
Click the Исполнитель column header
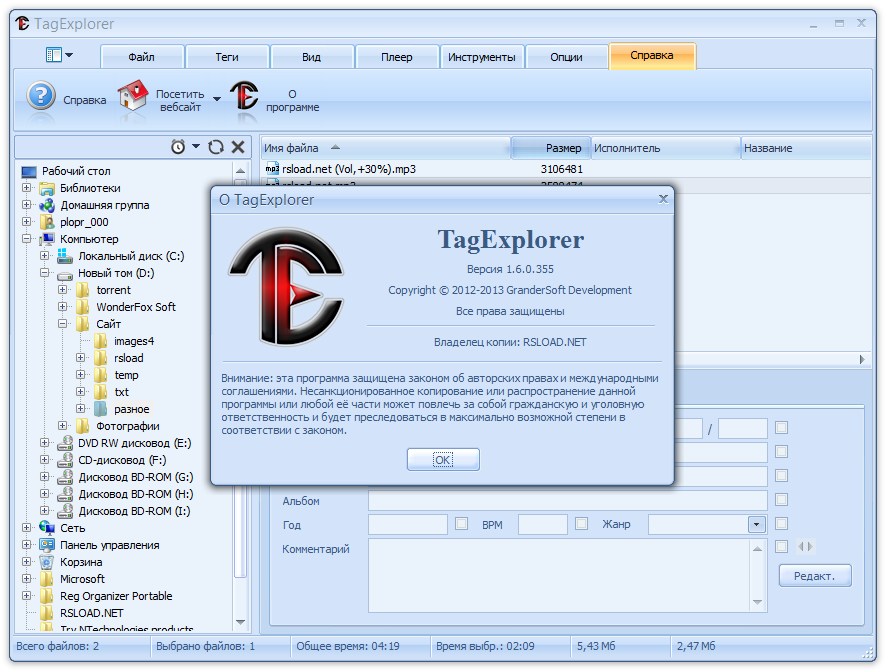click(666, 148)
